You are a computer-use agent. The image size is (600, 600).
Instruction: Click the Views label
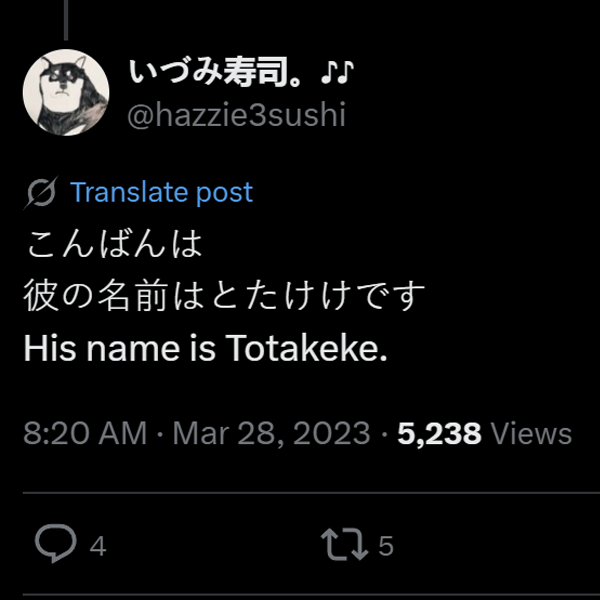(x=532, y=434)
